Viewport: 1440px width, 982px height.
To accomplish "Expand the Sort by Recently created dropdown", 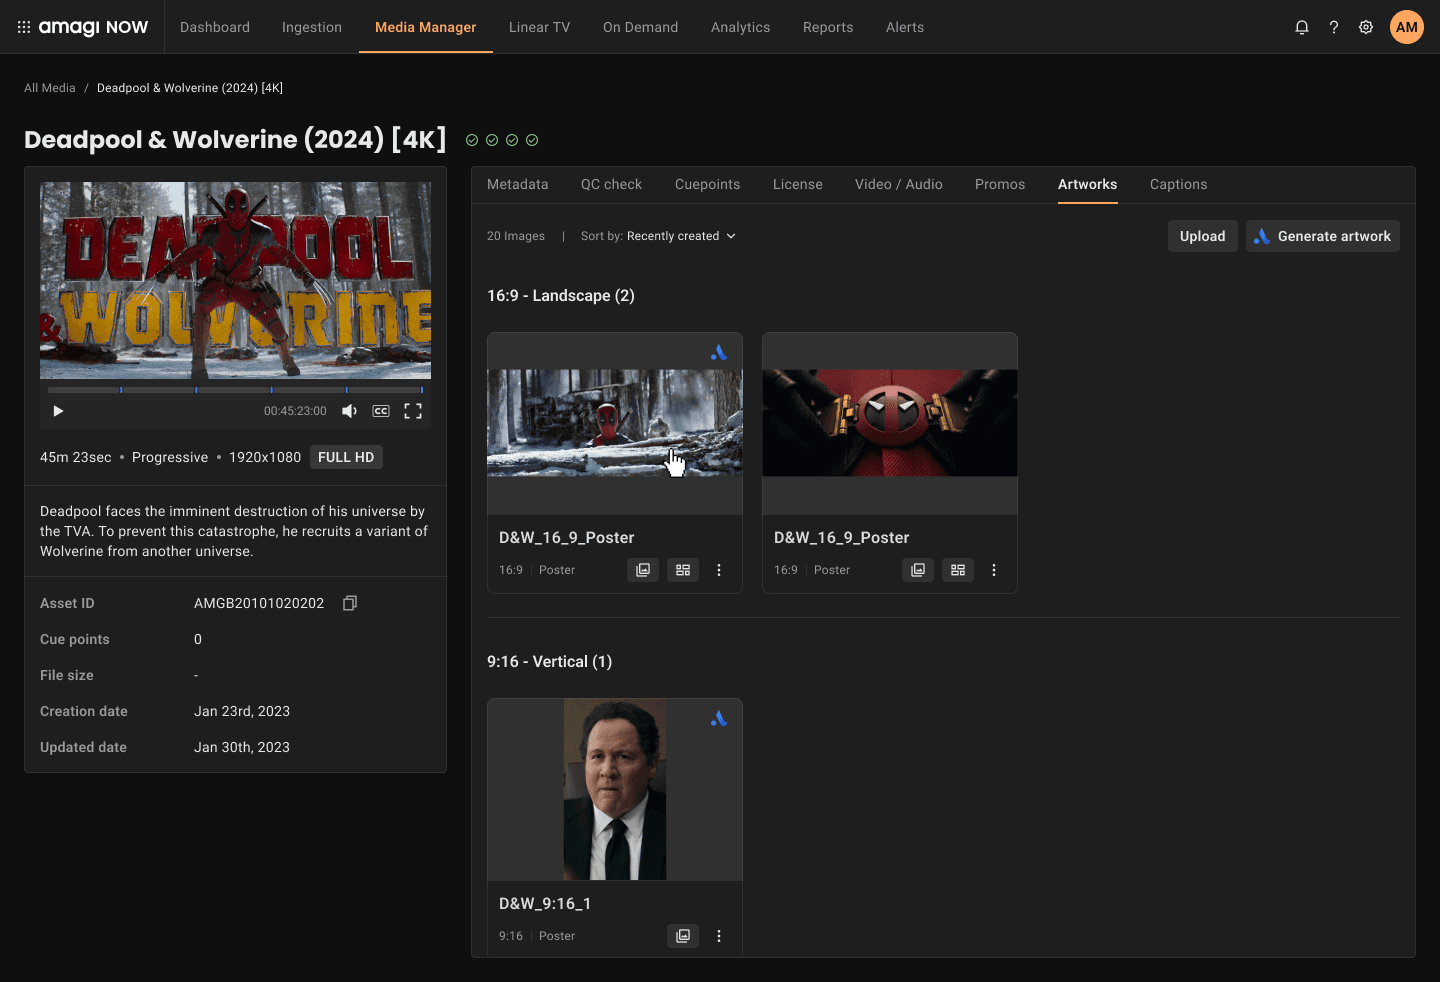I will tap(660, 236).
